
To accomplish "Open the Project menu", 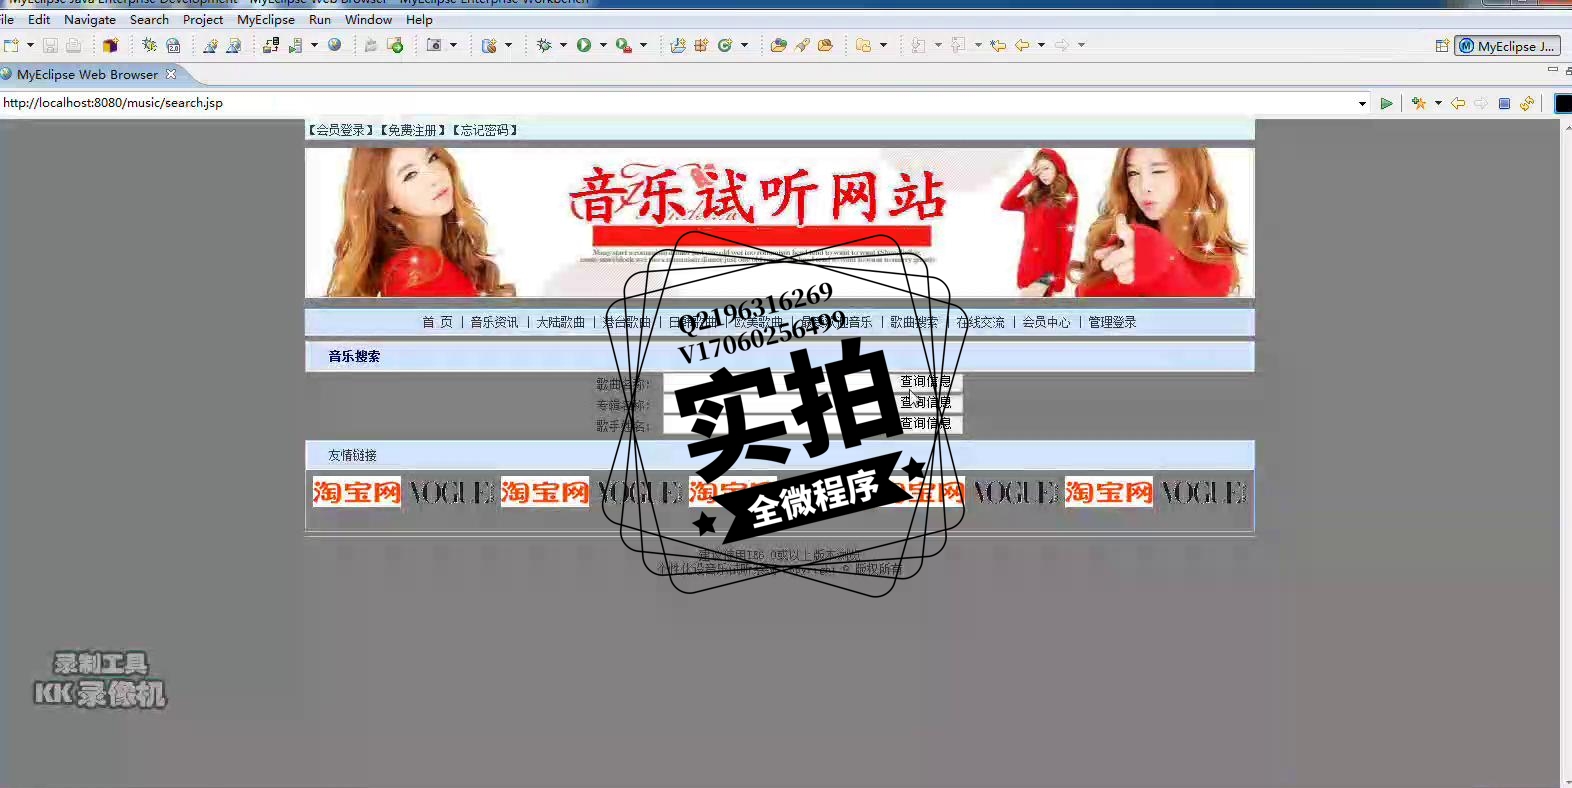I will [x=203, y=19].
